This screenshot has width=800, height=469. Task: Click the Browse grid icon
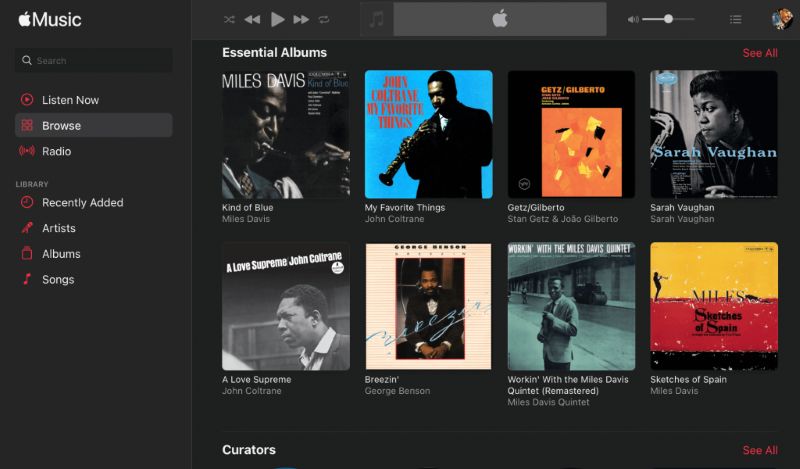pyautogui.click(x=27, y=125)
